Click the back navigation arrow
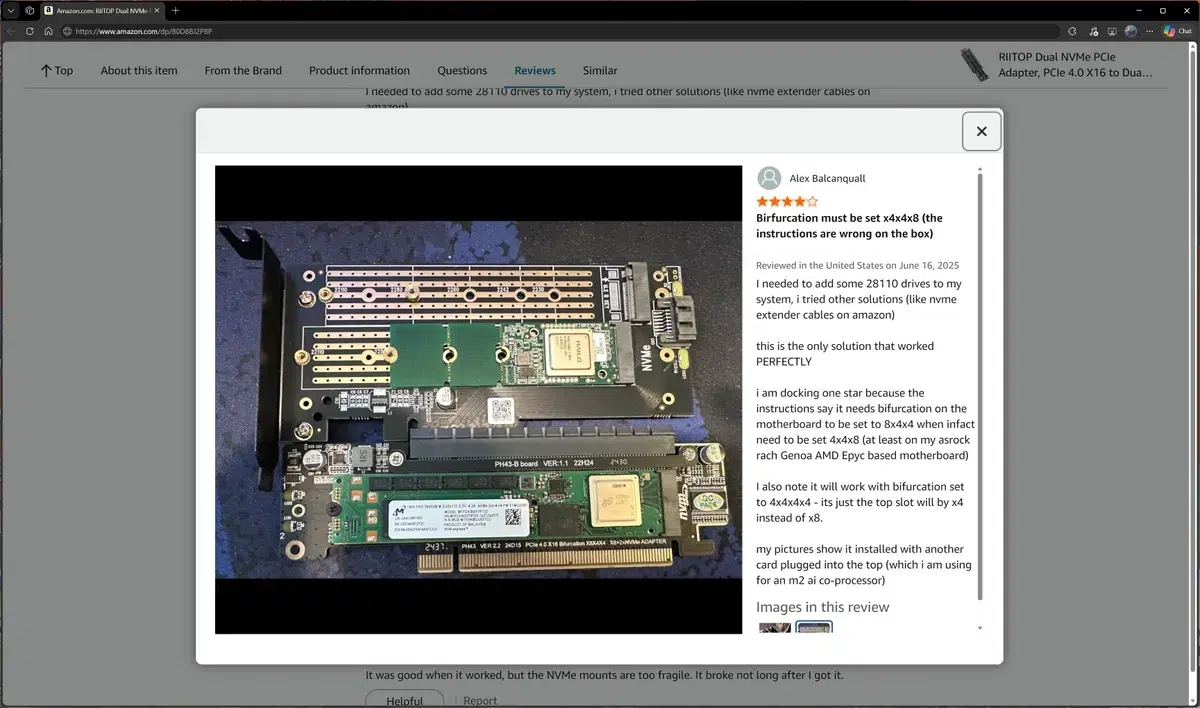The image size is (1200, 708). pos(10,31)
